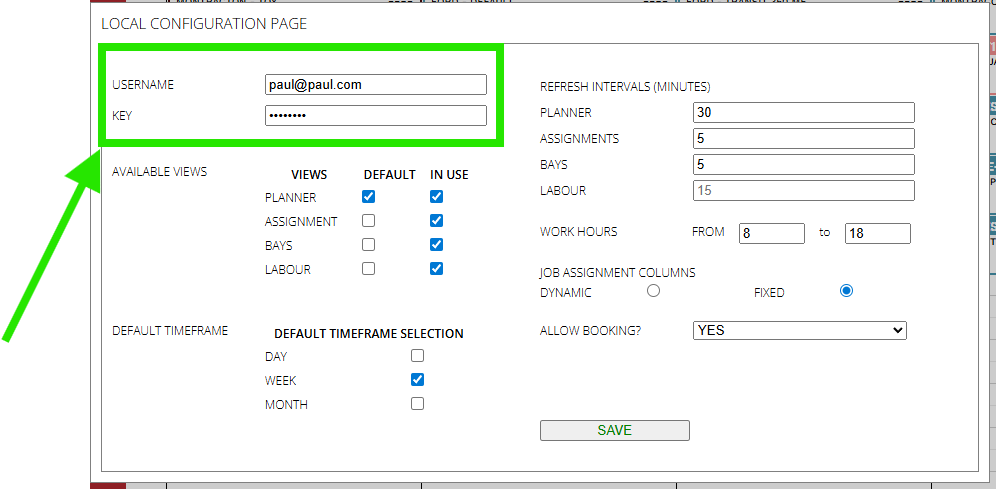Enable BAYS default checkbox
Image resolution: width=996 pixels, height=489 pixels.
[368, 244]
